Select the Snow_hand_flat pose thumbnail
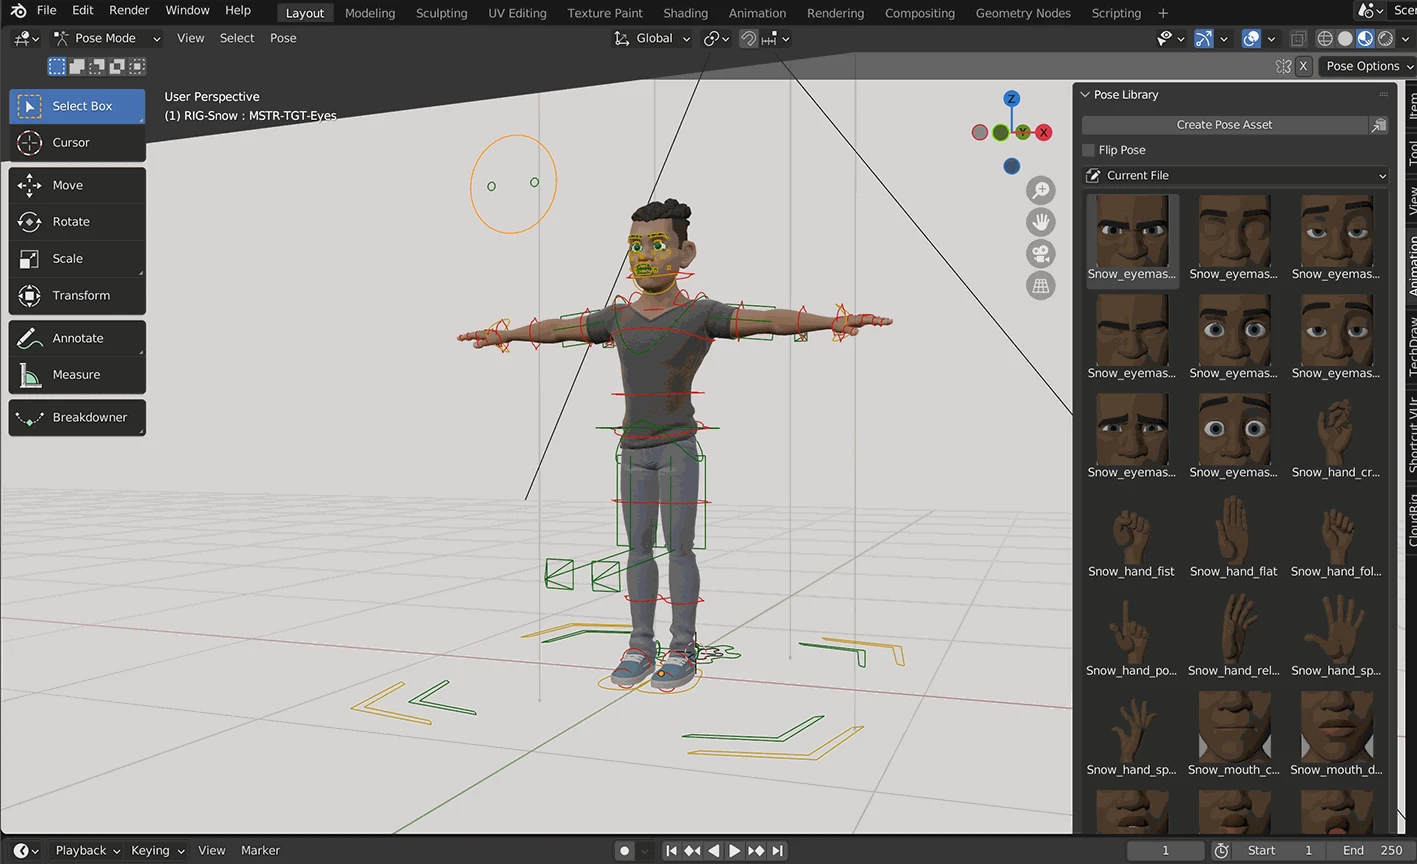1417x864 pixels. click(1234, 537)
